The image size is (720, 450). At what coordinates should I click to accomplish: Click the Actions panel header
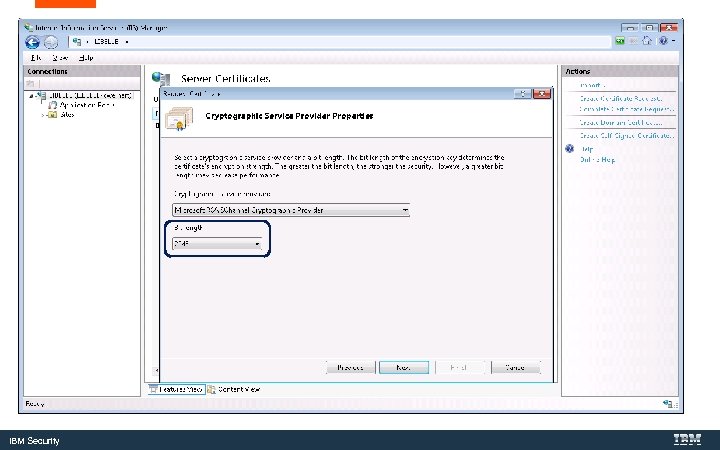(619, 72)
